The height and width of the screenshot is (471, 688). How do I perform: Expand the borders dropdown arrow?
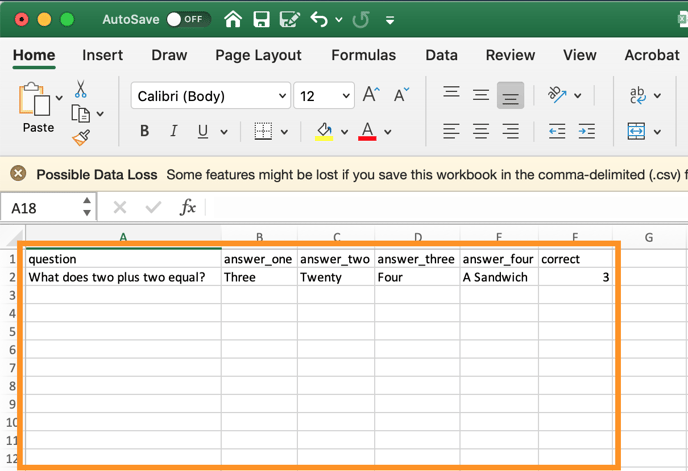point(284,132)
